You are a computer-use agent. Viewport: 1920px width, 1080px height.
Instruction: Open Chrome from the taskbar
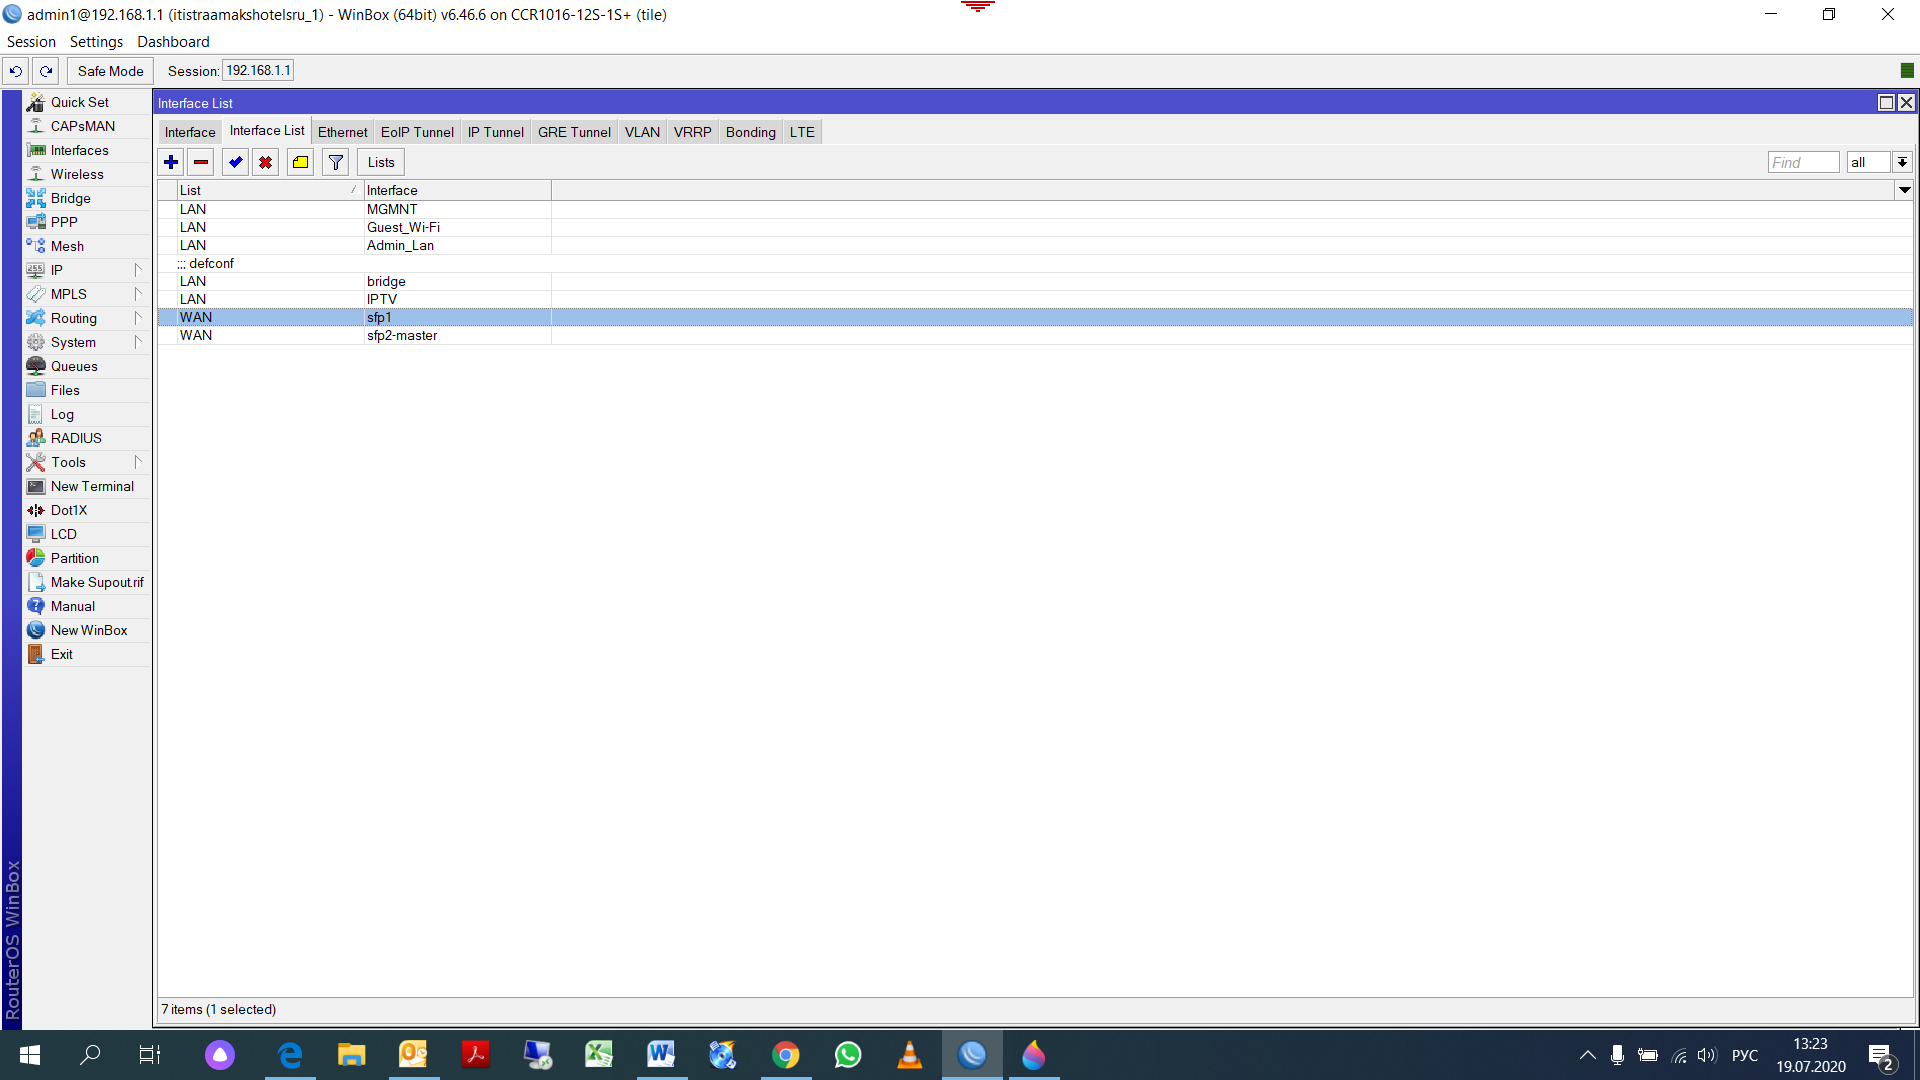click(x=785, y=1055)
